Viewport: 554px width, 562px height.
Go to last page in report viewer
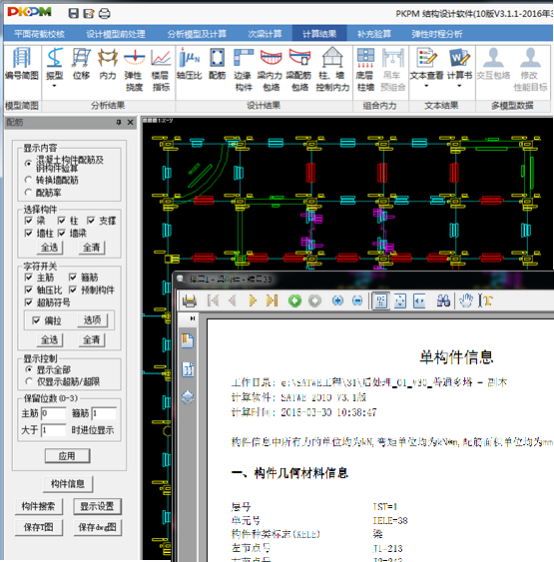point(272,300)
